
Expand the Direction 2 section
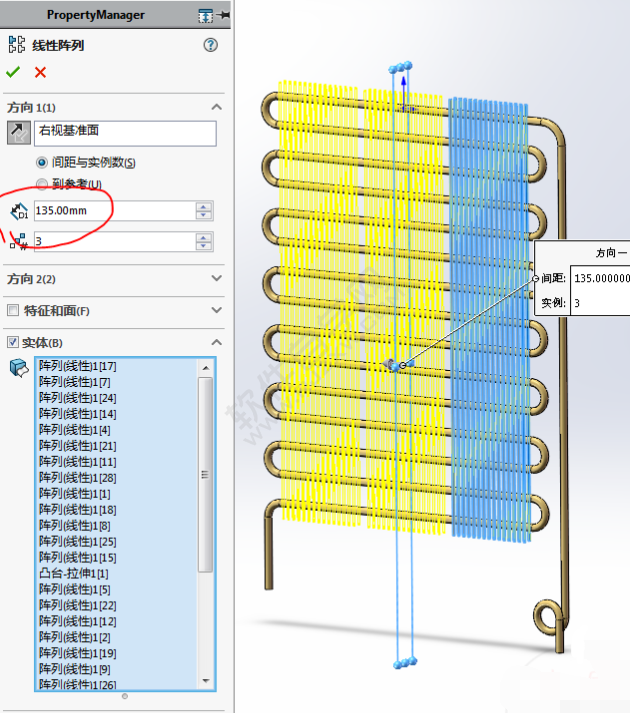(x=217, y=278)
